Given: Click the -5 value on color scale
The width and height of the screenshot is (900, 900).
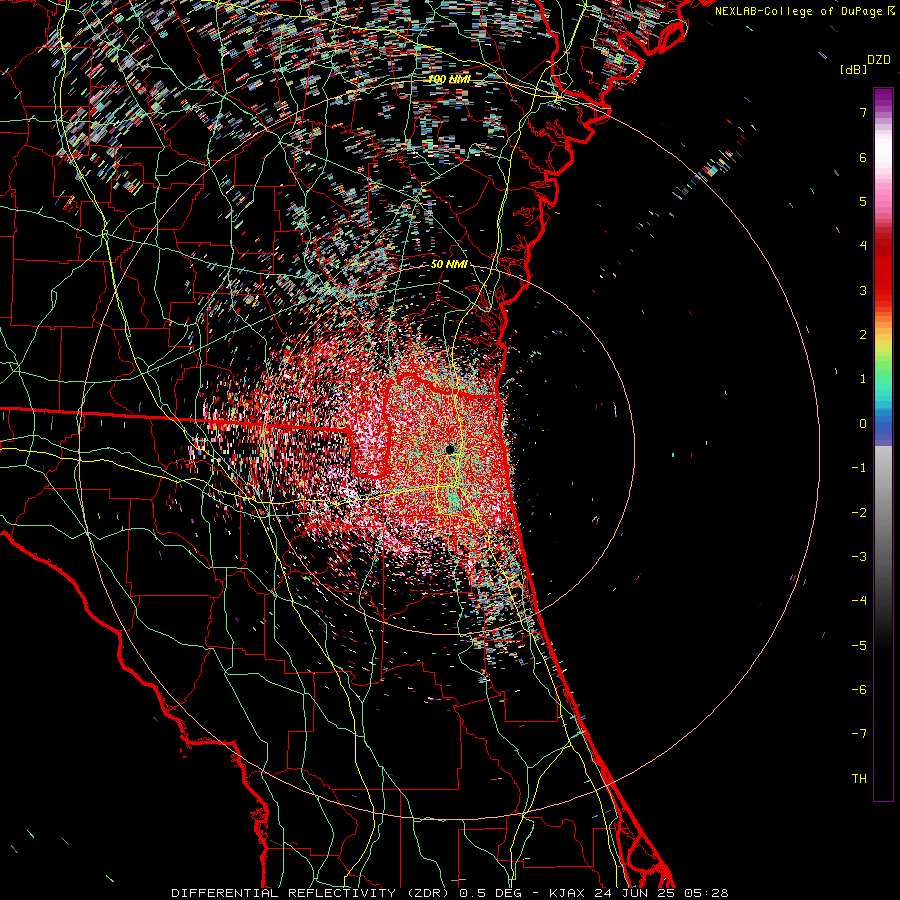Looking at the screenshot, I should 859,646.
